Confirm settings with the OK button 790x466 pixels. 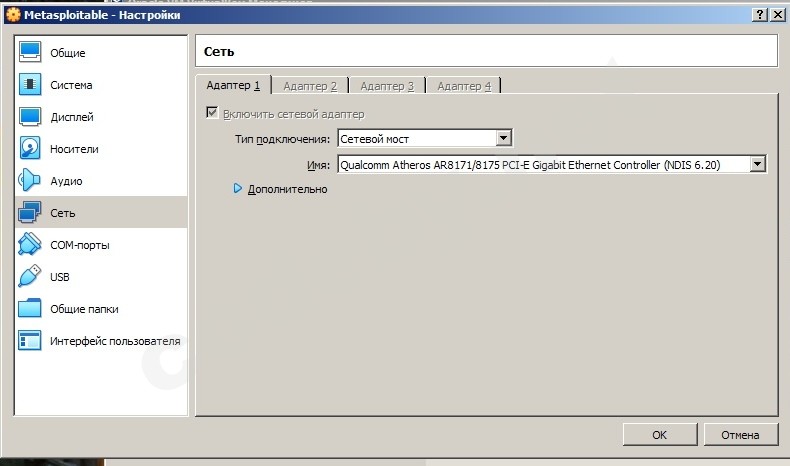pos(660,434)
